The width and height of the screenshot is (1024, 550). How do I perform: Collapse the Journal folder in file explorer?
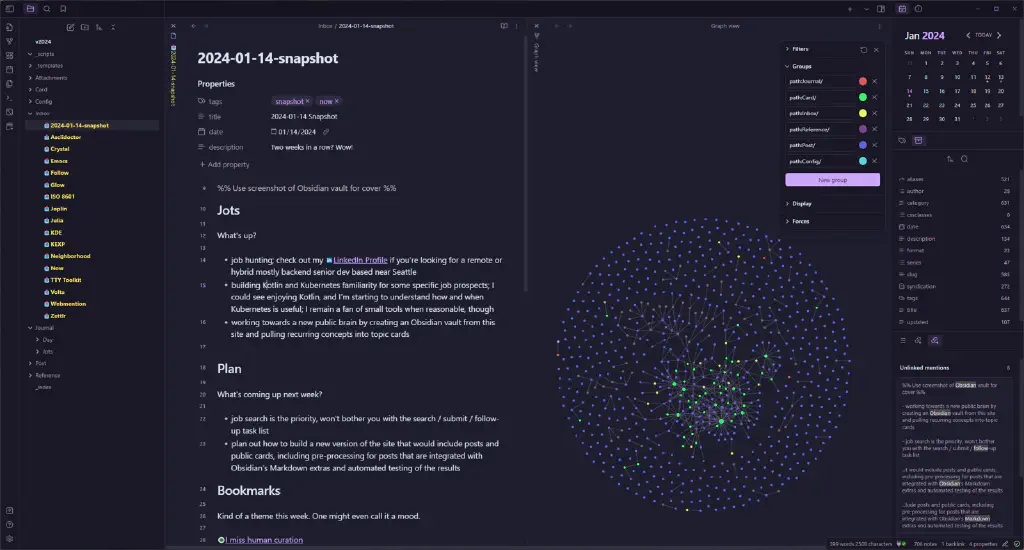tap(29, 327)
